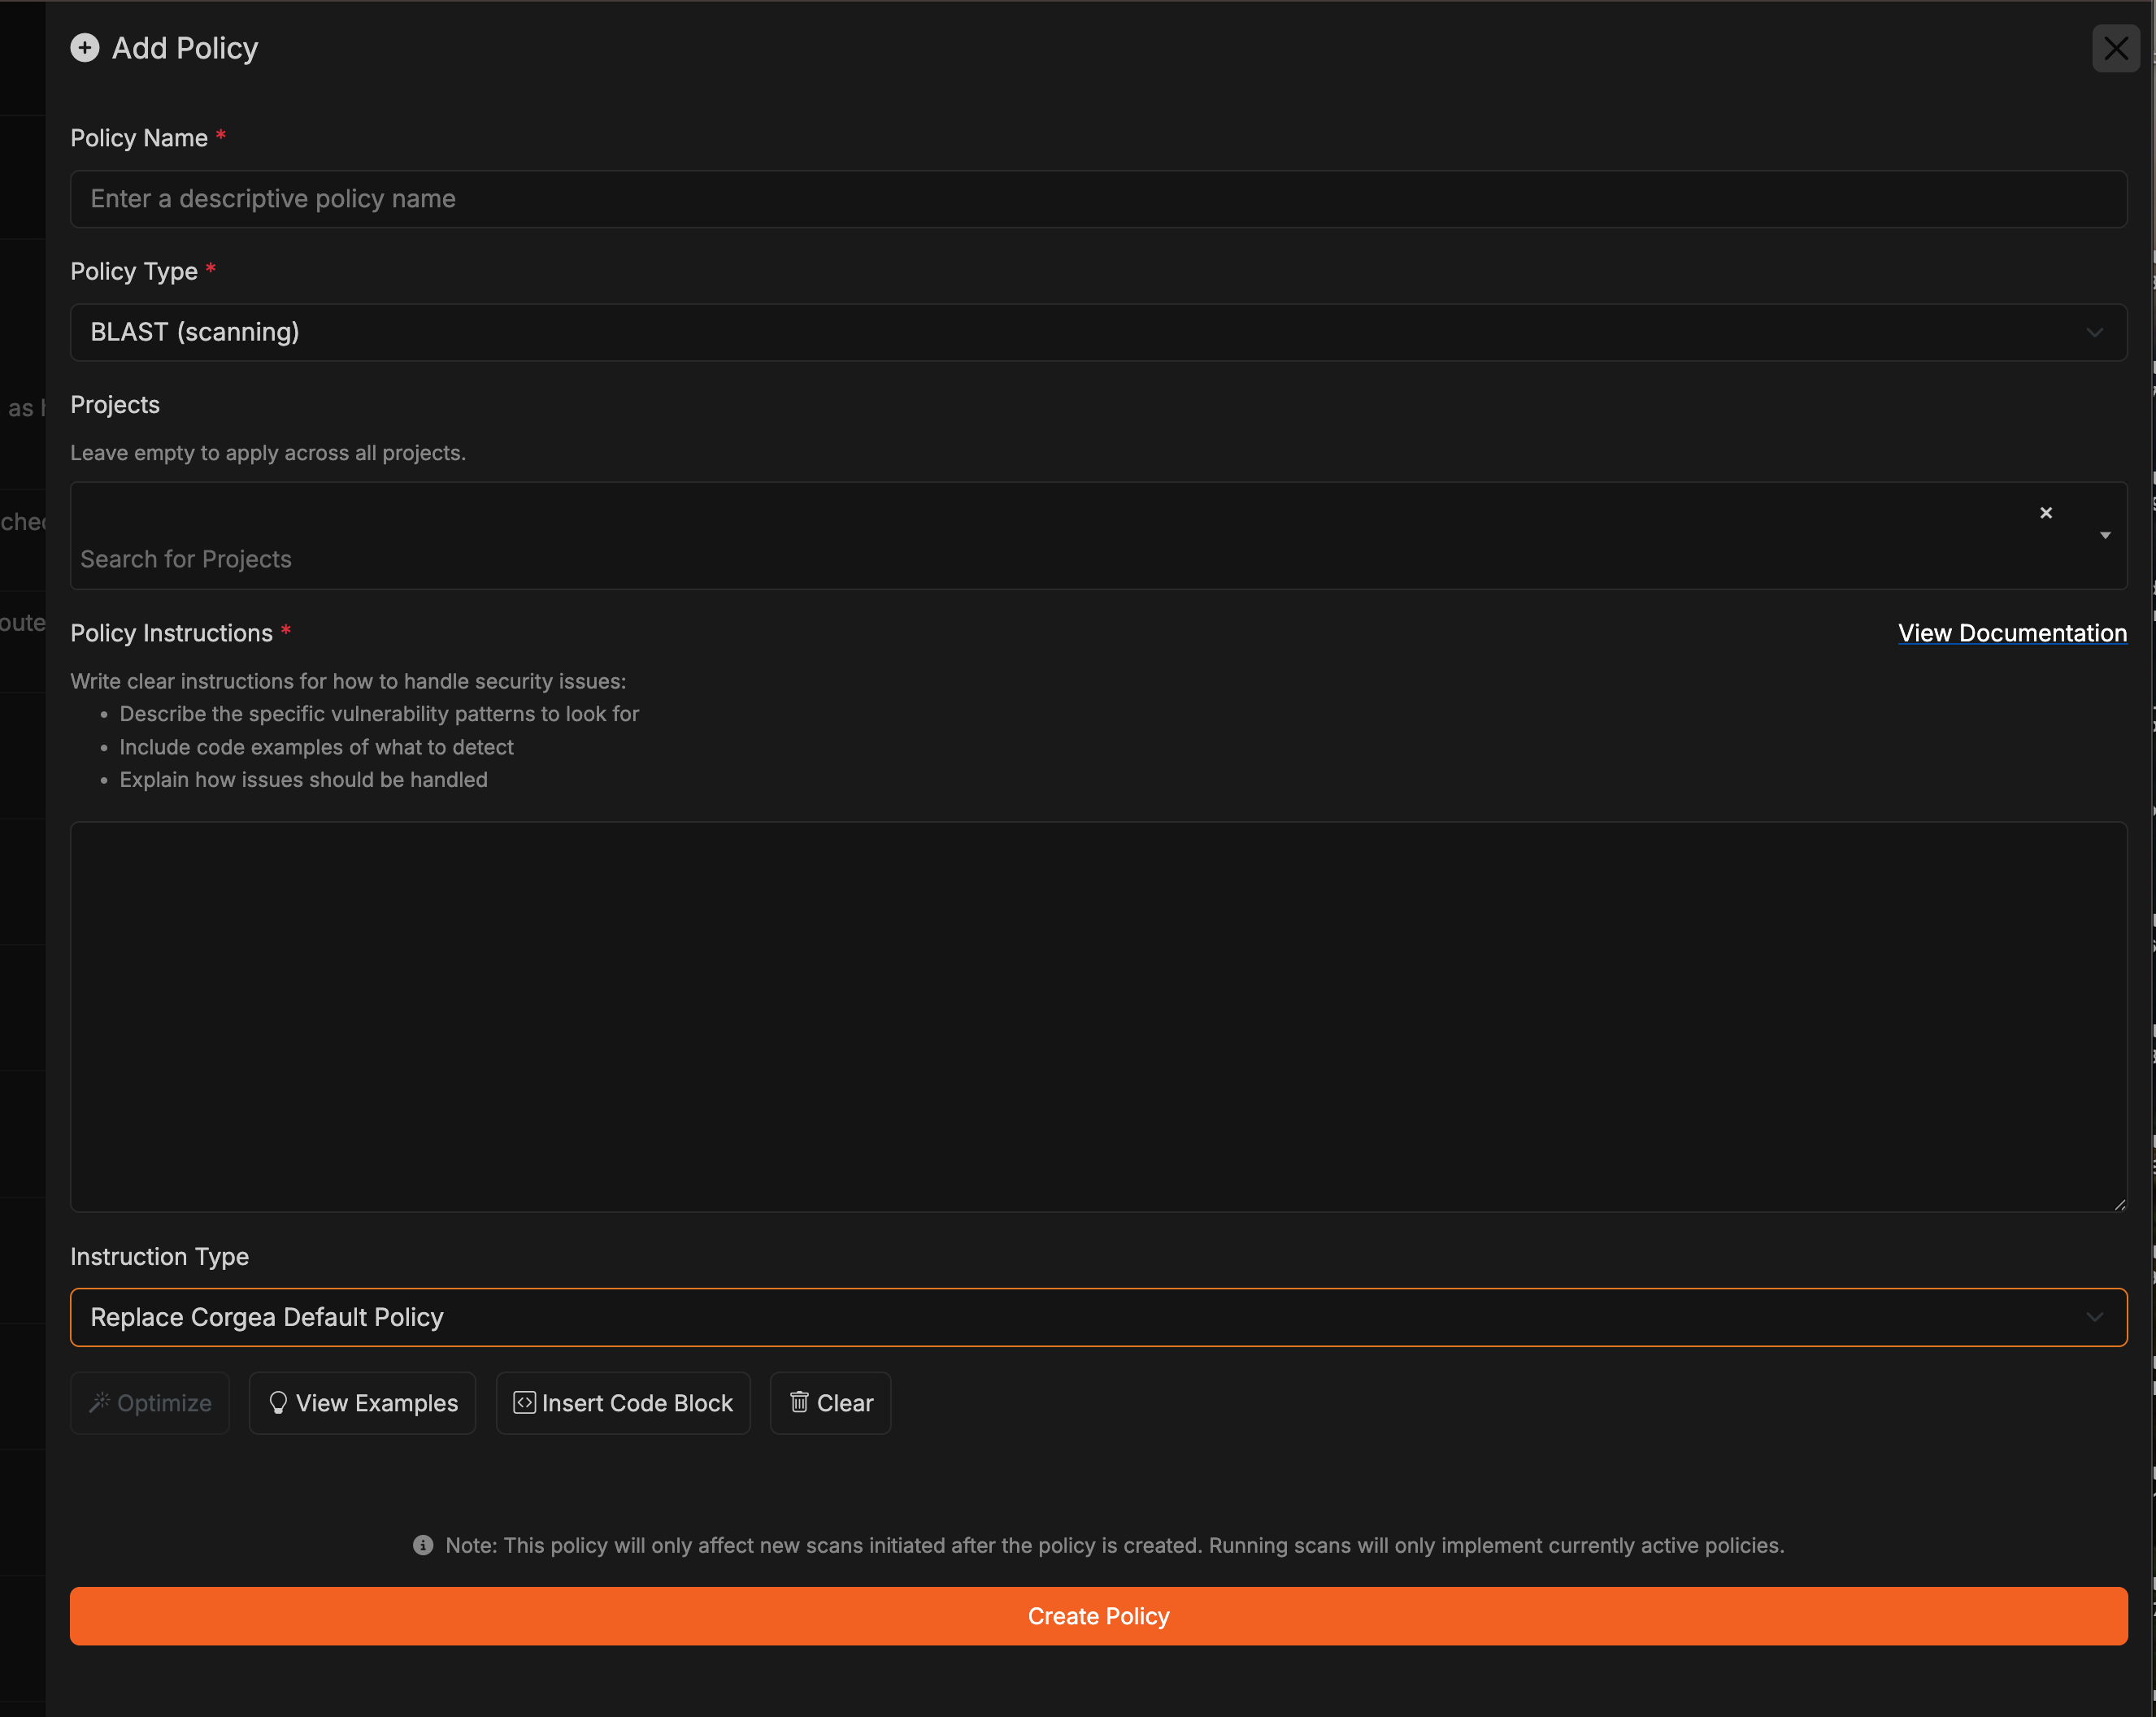This screenshot has width=2156, height=1717.
Task: Click the trash Clear icon
Action: tap(799, 1402)
